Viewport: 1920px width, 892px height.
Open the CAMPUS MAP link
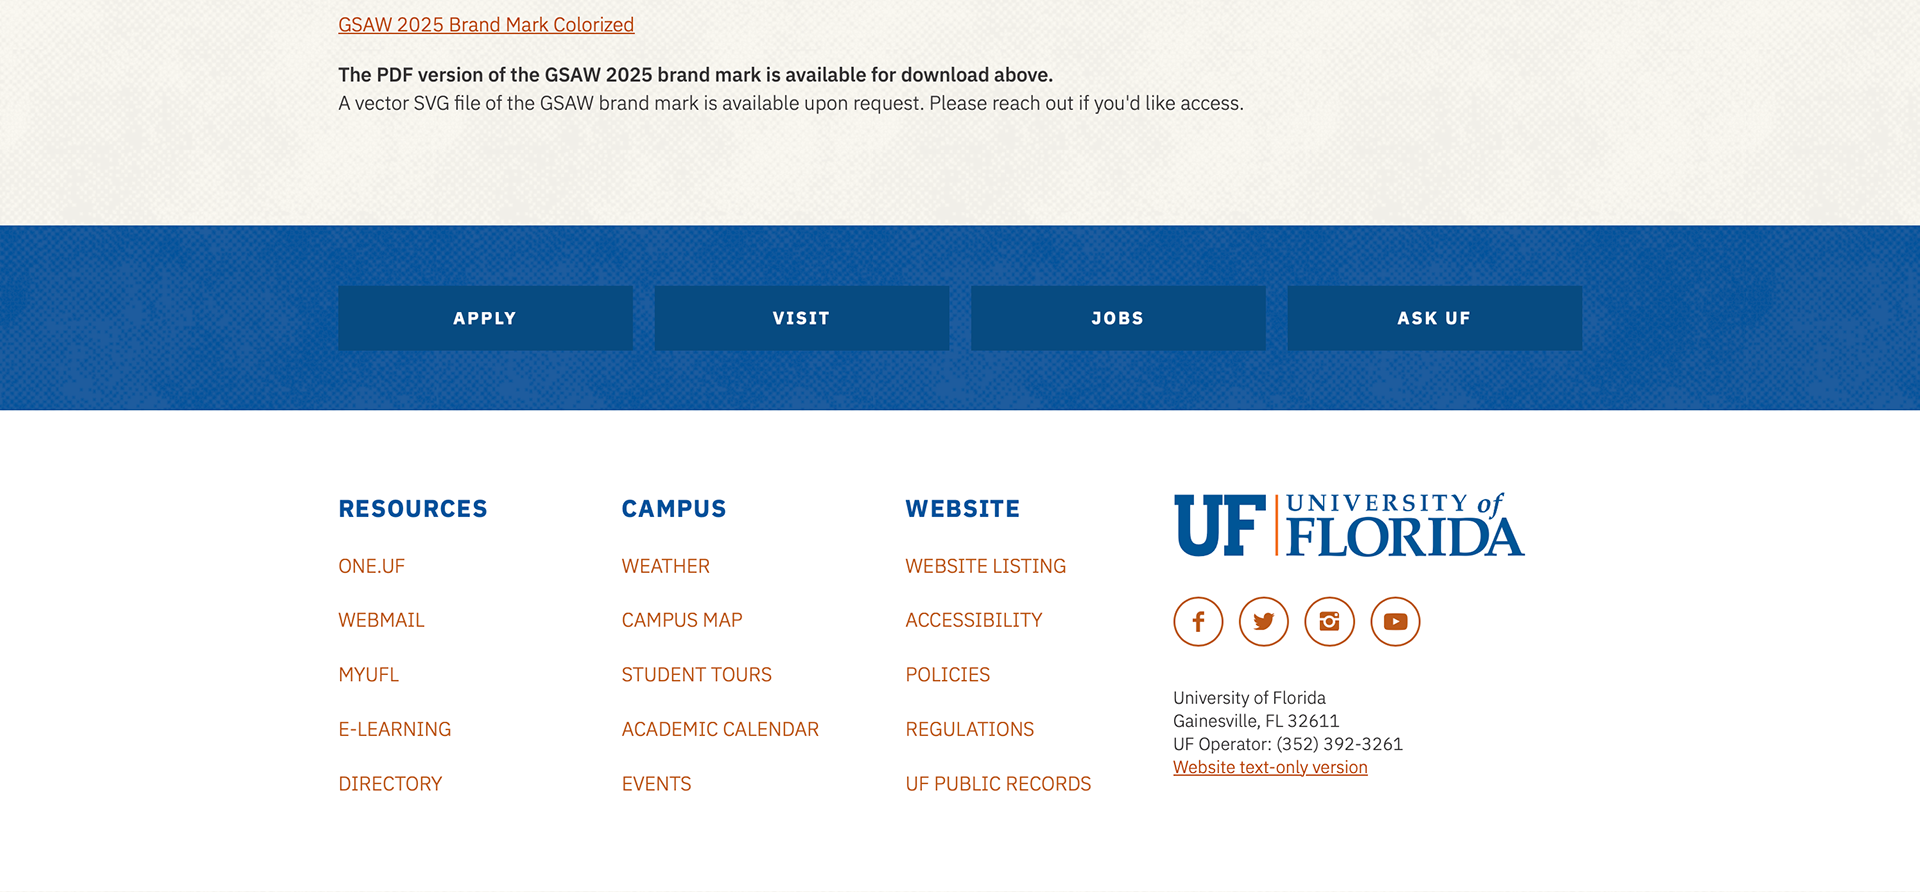coord(682,620)
